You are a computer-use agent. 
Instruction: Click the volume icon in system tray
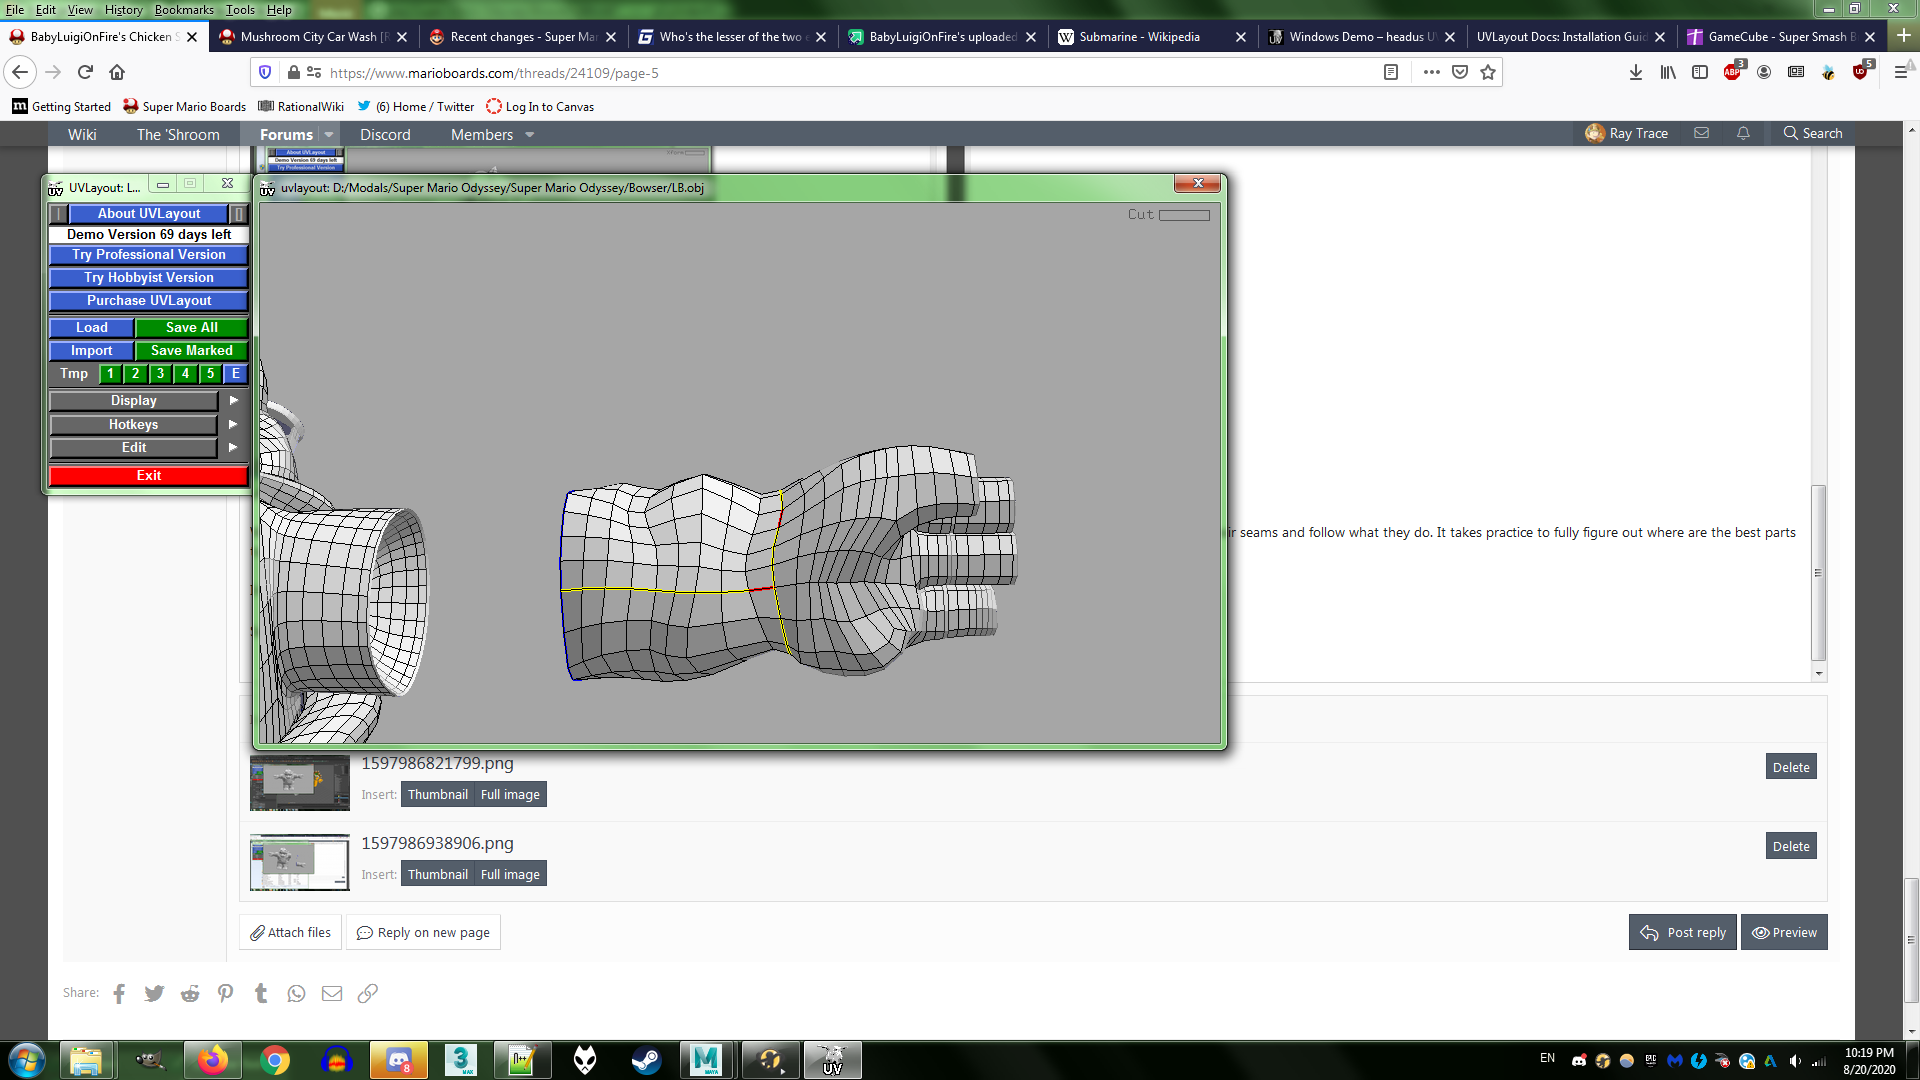click(1795, 1061)
